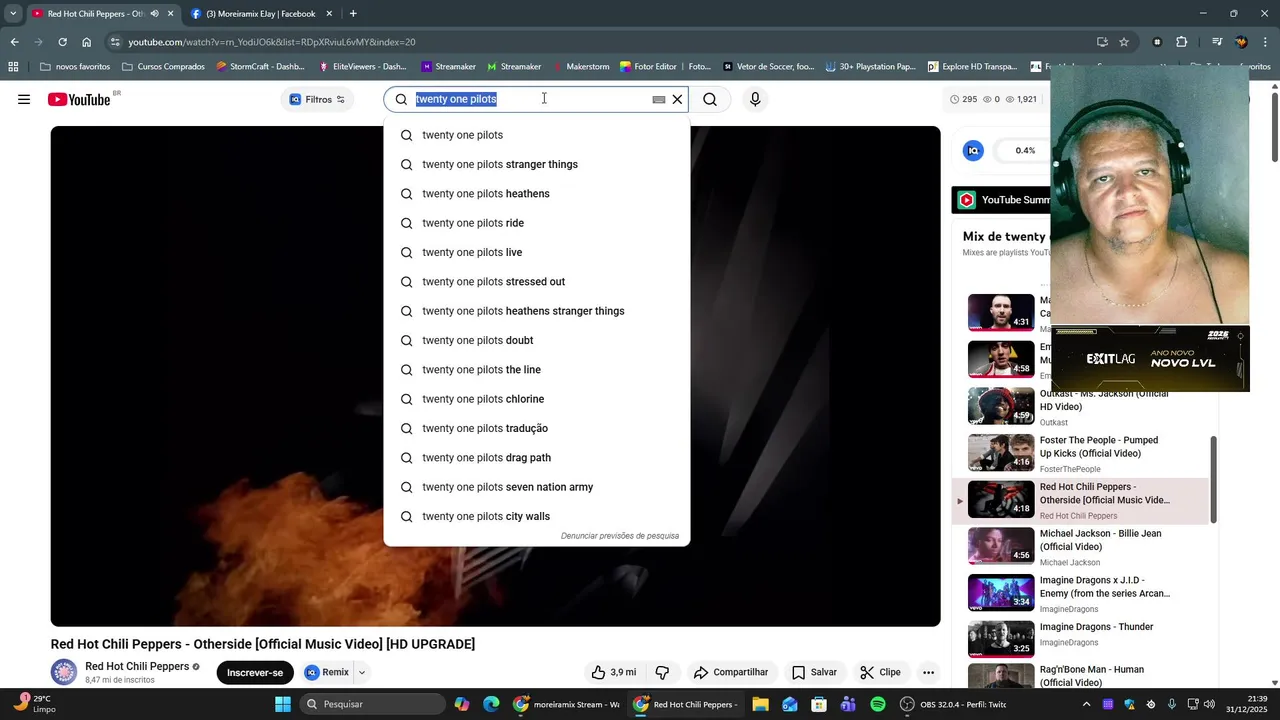The width and height of the screenshot is (1280, 720).
Task: Open OBS 32.0.4 window from taskbar
Action: [952, 704]
